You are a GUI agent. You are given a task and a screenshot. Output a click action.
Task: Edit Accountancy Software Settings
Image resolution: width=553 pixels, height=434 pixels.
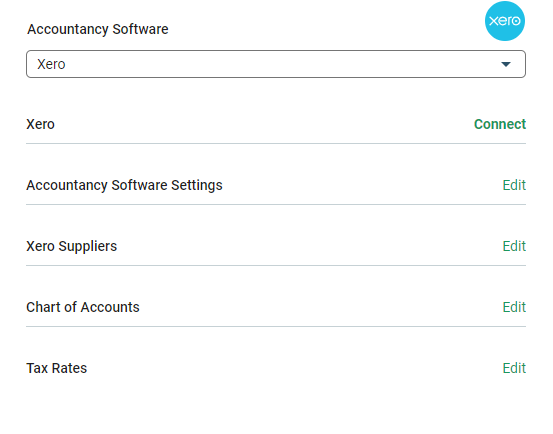pos(514,185)
